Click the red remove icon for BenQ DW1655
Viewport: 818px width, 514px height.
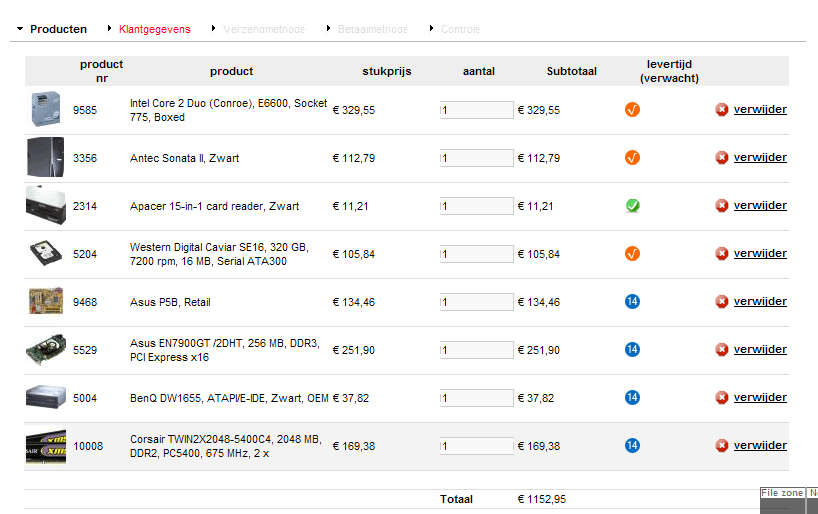(721, 398)
